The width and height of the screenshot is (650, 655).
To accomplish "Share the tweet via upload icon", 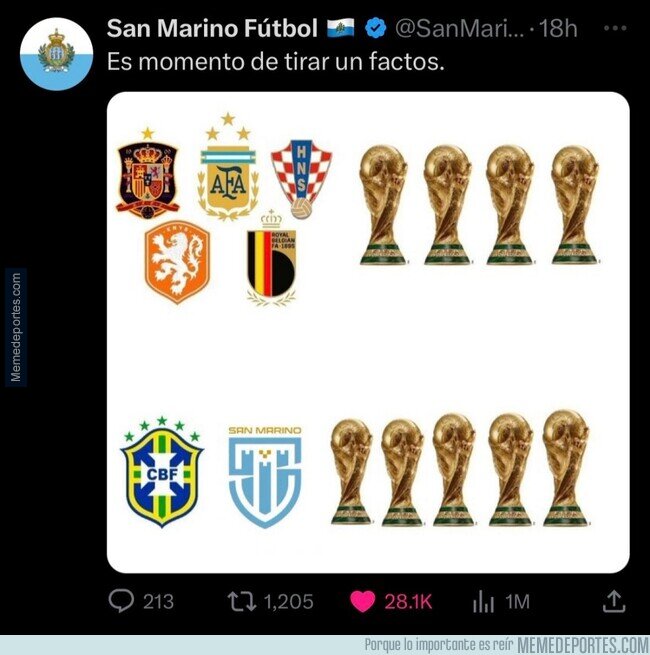I will point(613,601).
